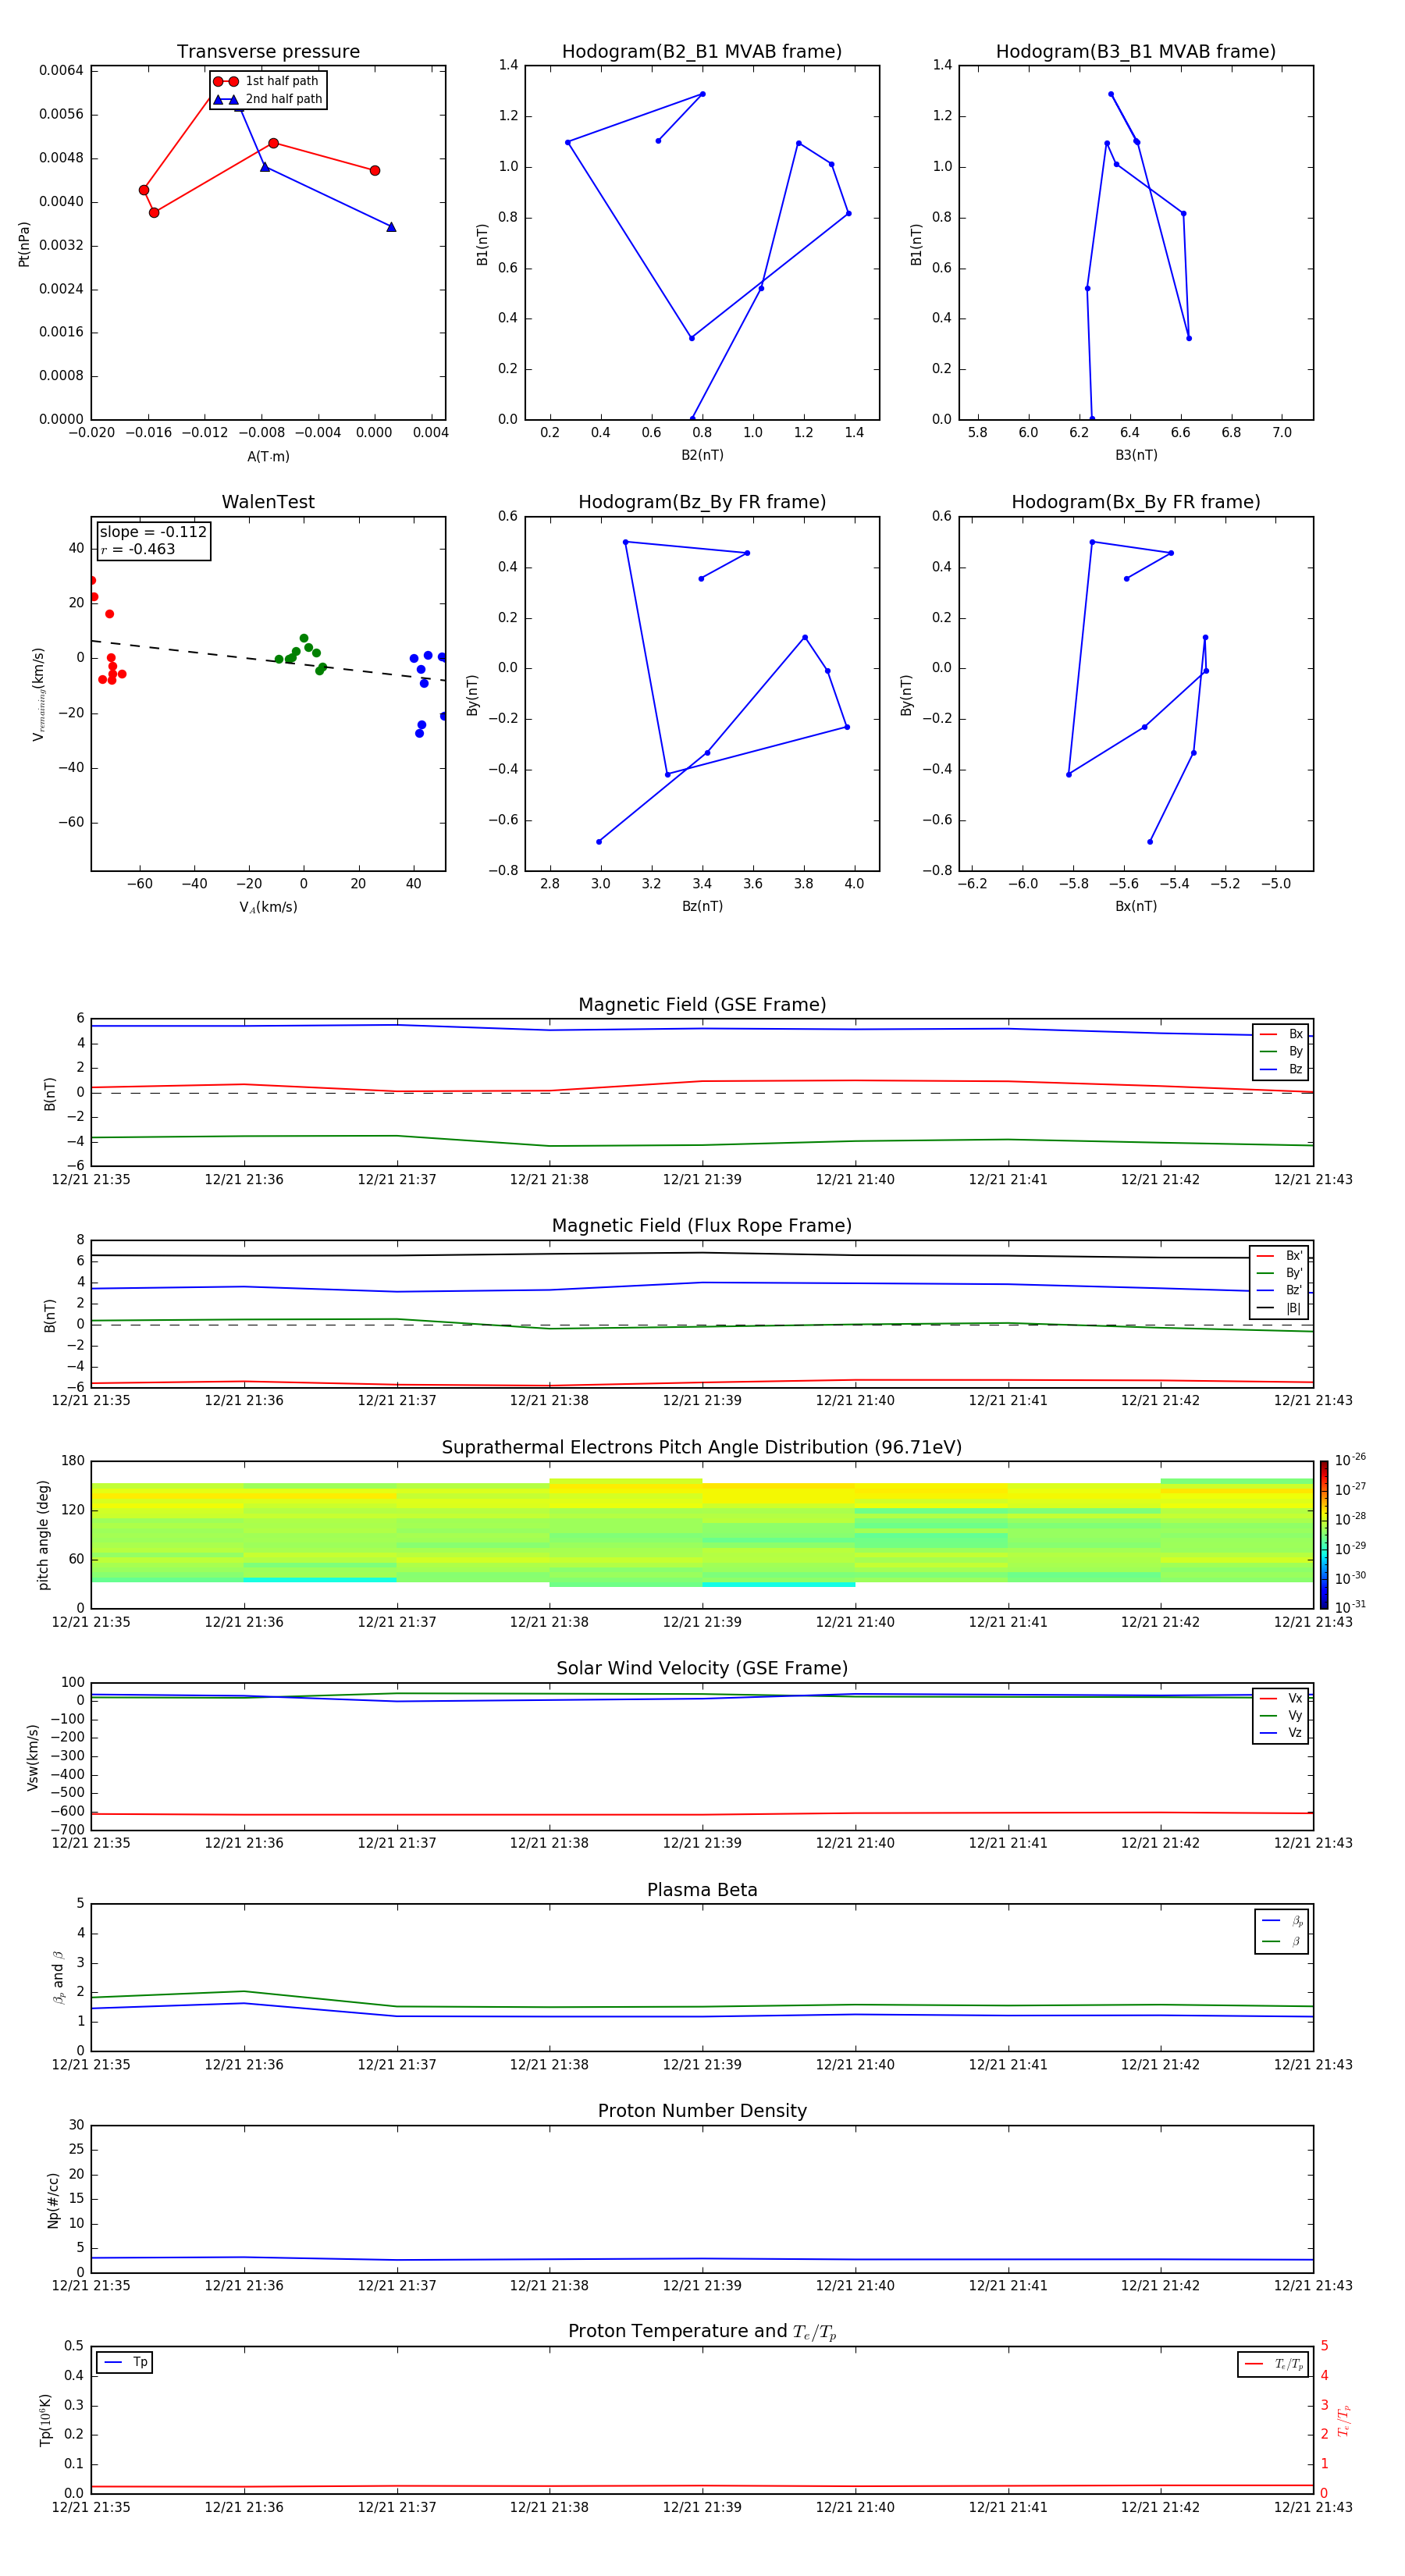The image size is (1405, 2576).
Task: Click the Vy legend entry in velocity plot
Action: (x=1281, y=1716)
